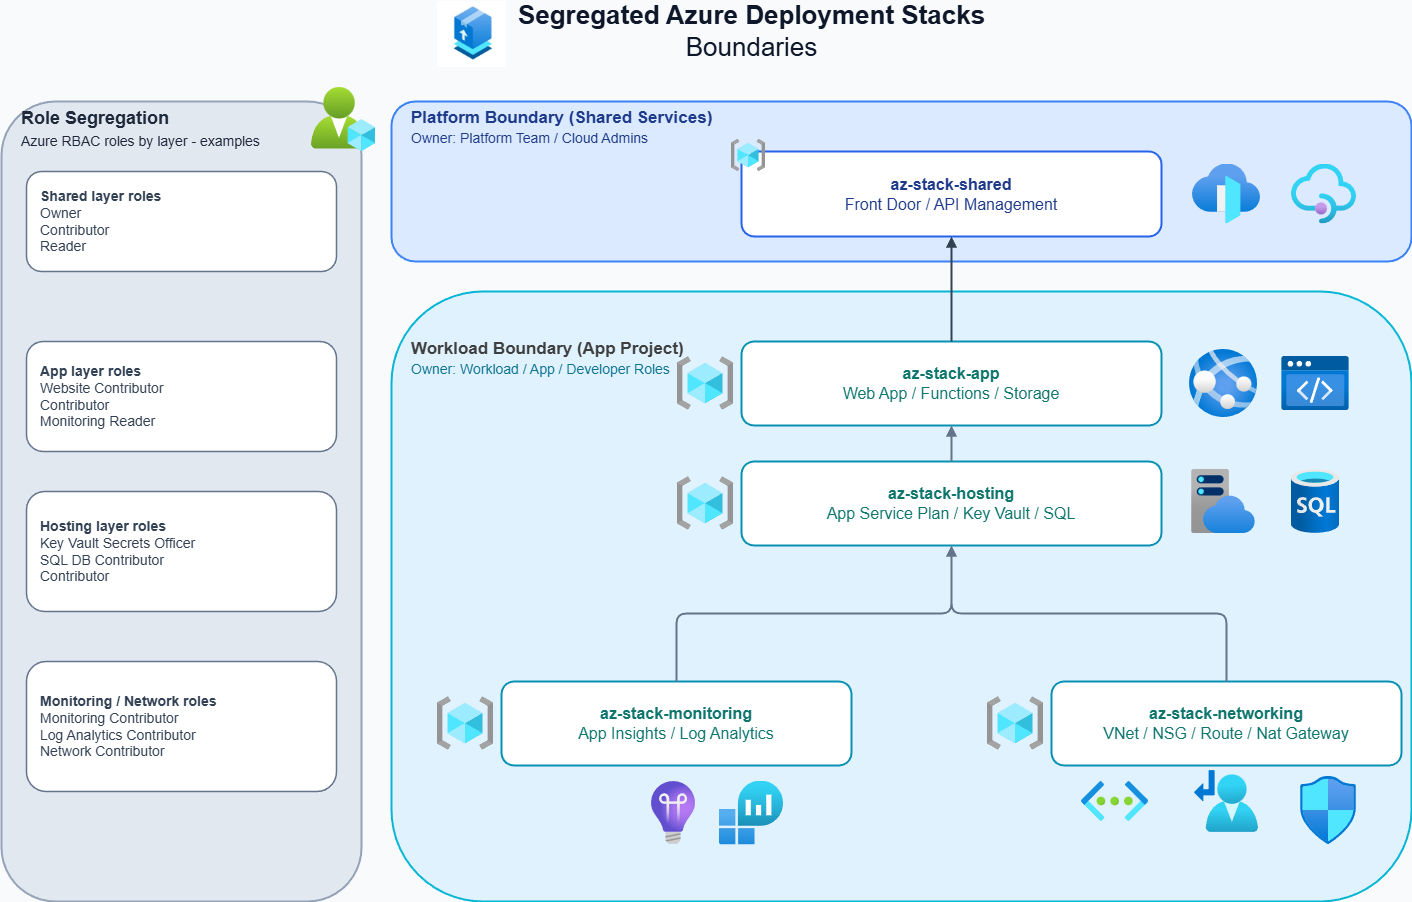Click the user icon with down-left arrow

(1227, 802)
